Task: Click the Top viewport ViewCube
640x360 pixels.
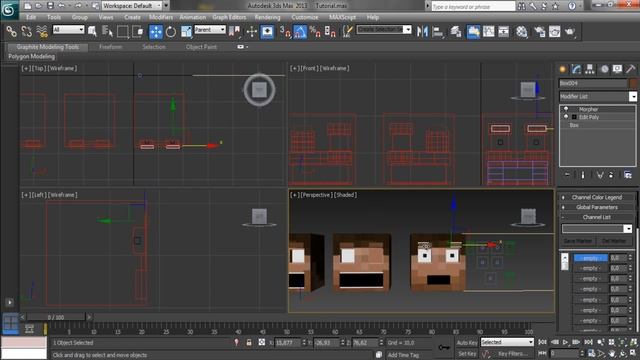Action: (259, 90)
